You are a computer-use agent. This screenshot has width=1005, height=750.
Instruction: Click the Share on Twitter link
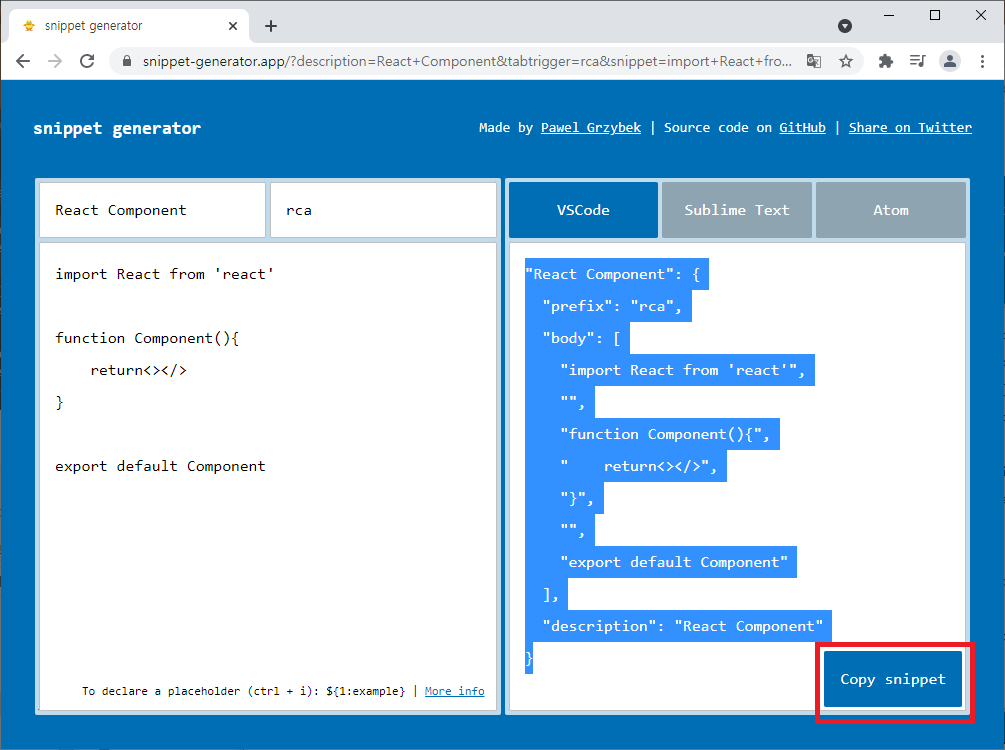(x=910, y=128)
